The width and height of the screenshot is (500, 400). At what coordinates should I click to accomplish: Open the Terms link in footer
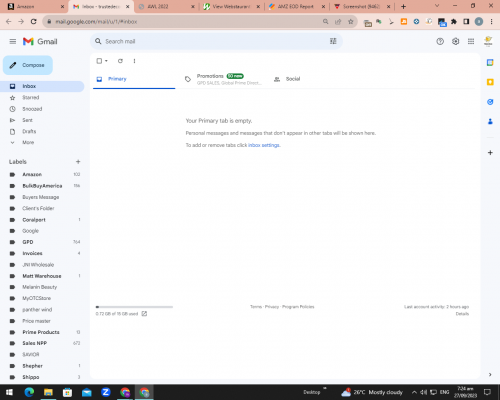pyautogui.click(x=256, y=307)
